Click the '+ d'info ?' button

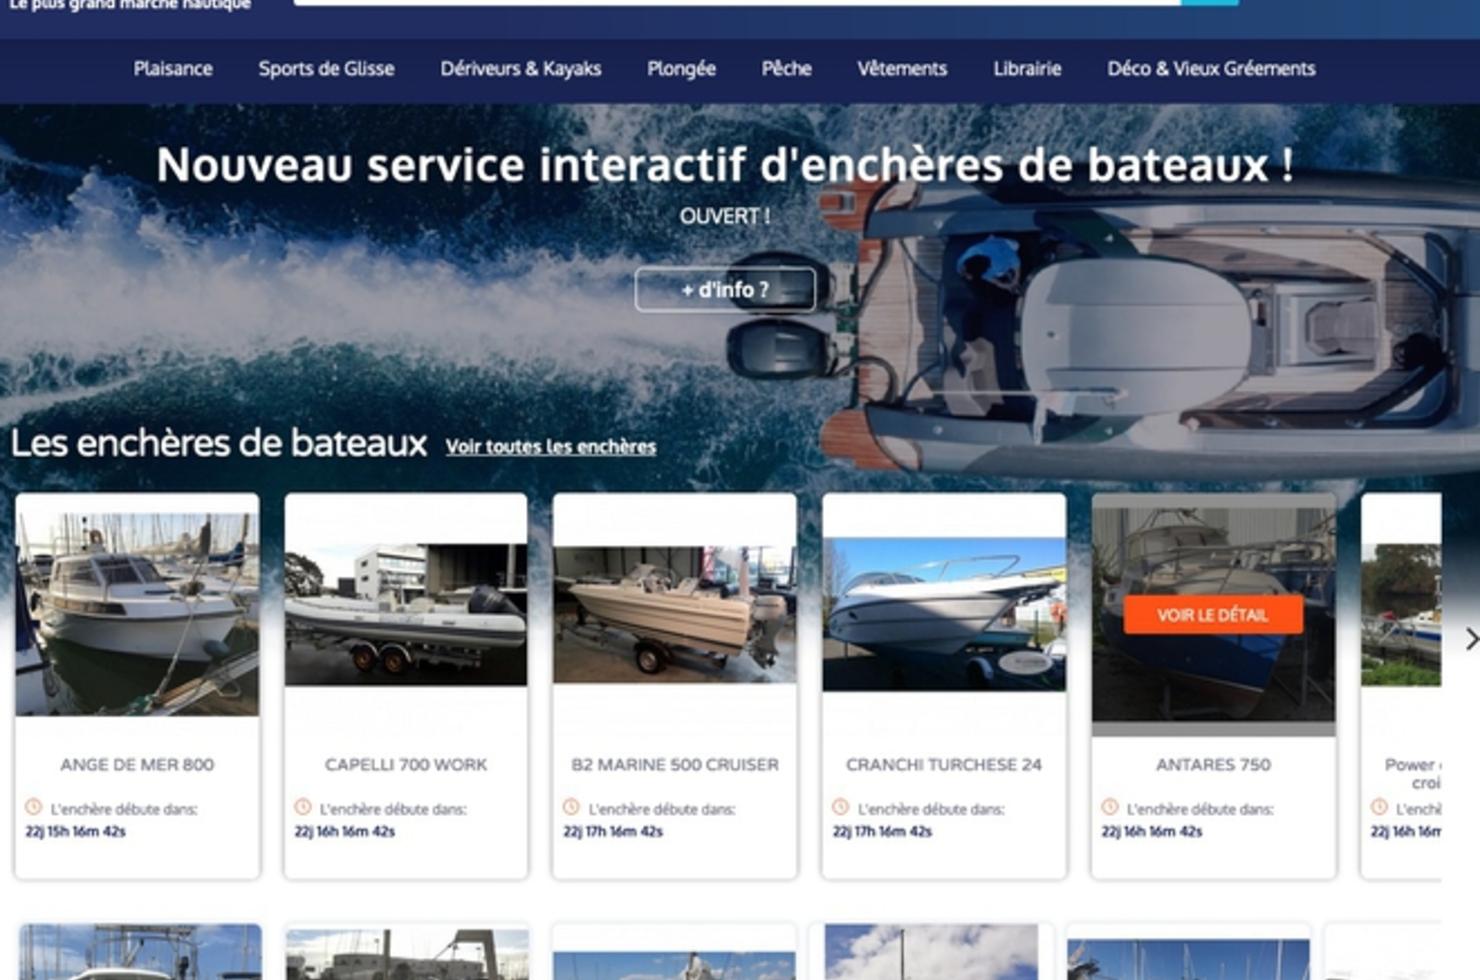click(725, 290)
